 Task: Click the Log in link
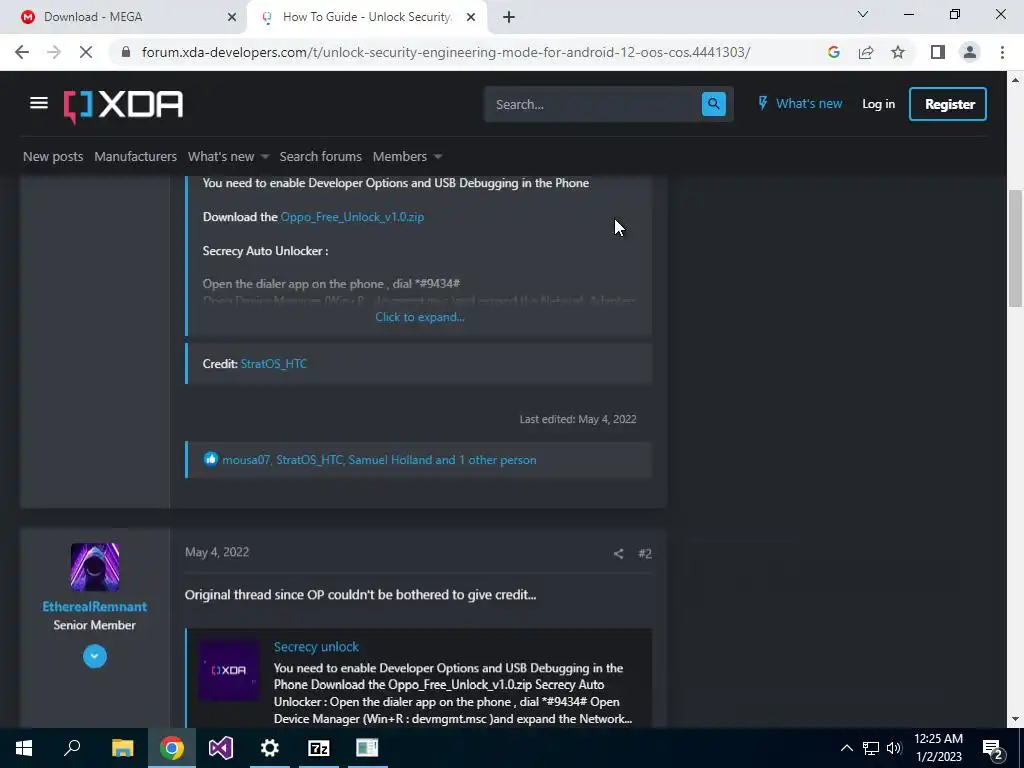coord(878,104)
